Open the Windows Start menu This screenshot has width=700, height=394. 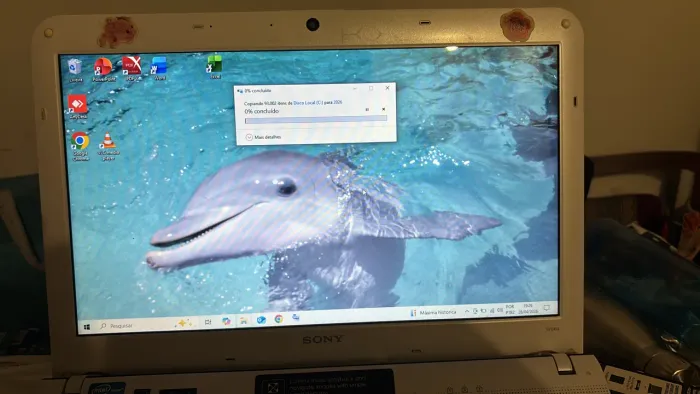(x=87, y=327)
